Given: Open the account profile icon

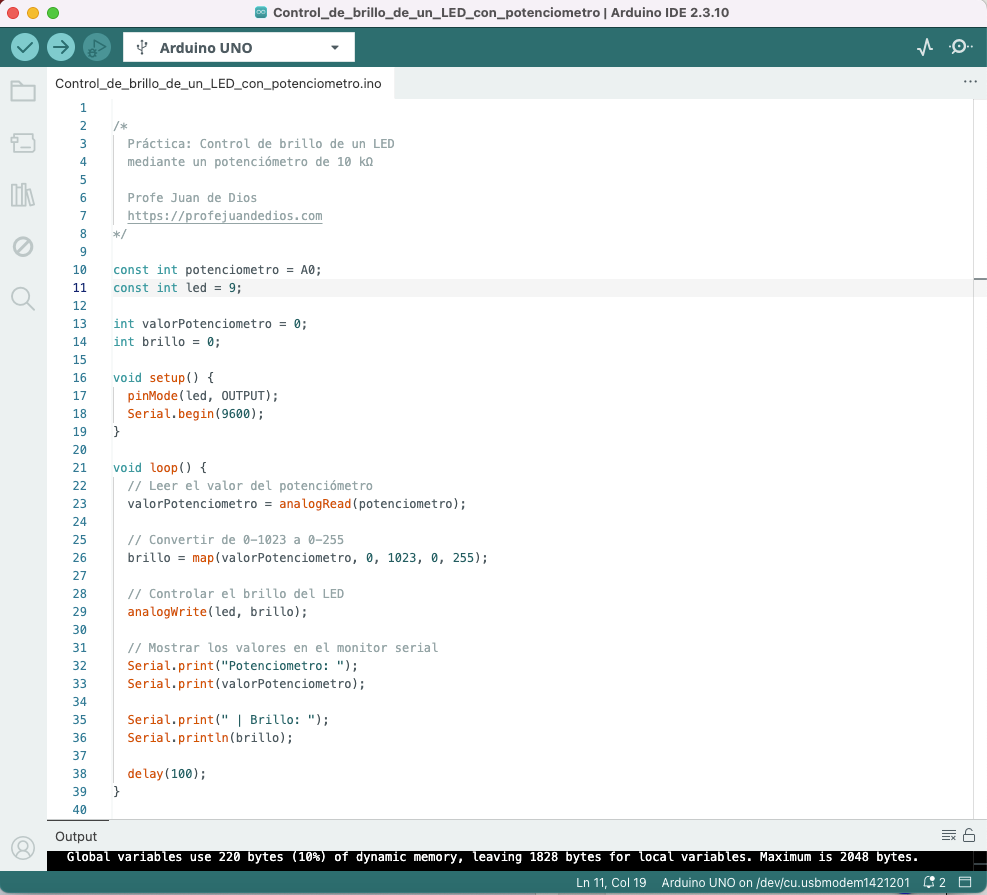Looking at the screenshot, I should coord(23,848).
